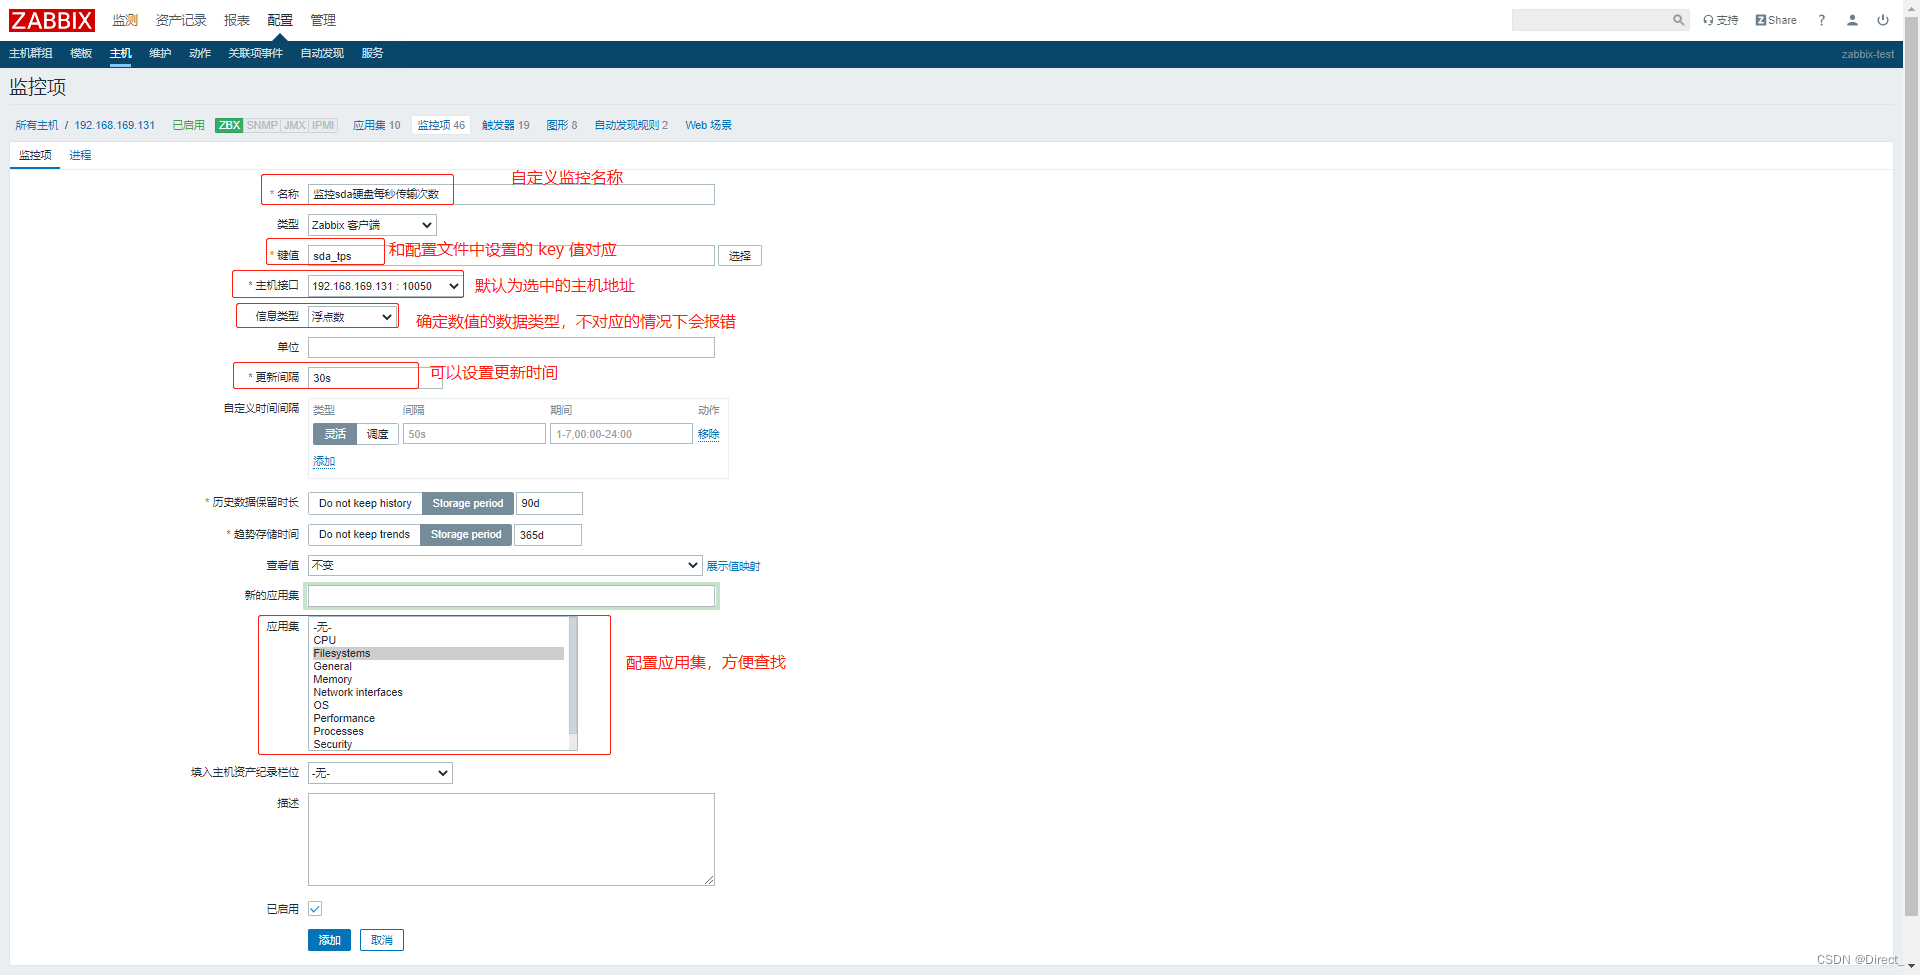Go to 主机 submenu
The width and height of the screenshot is (1920, 975).
121,54
